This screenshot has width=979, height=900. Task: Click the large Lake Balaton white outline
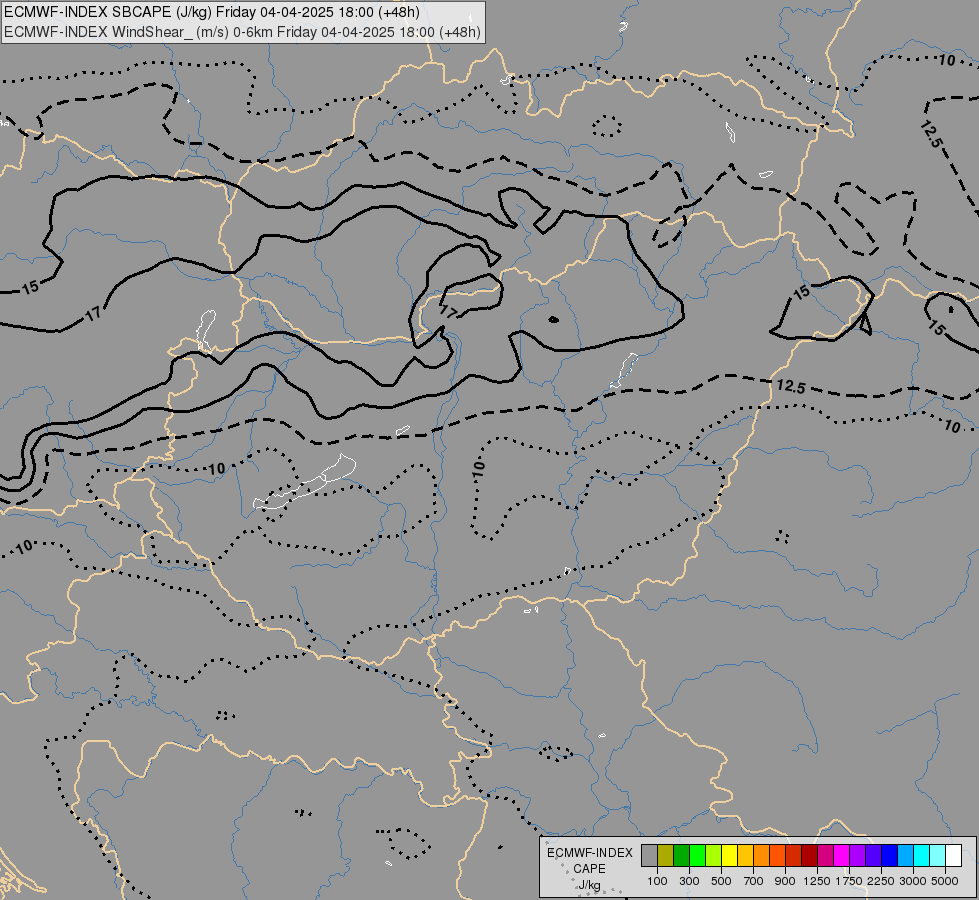305,483
